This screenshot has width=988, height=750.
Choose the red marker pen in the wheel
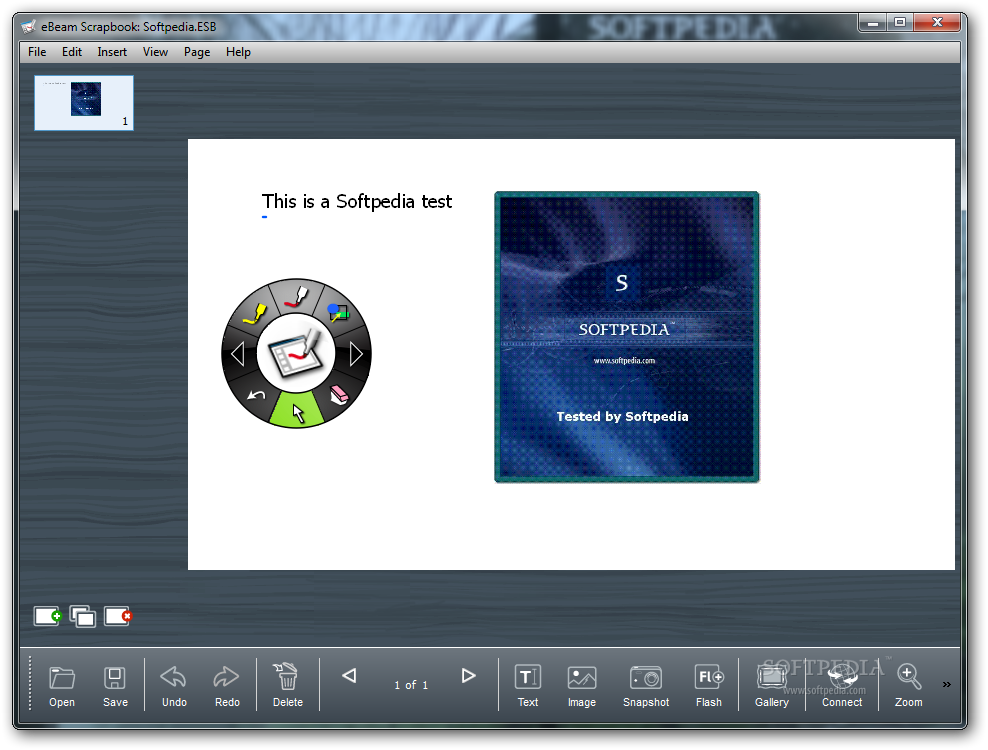(x=296, y=296)
